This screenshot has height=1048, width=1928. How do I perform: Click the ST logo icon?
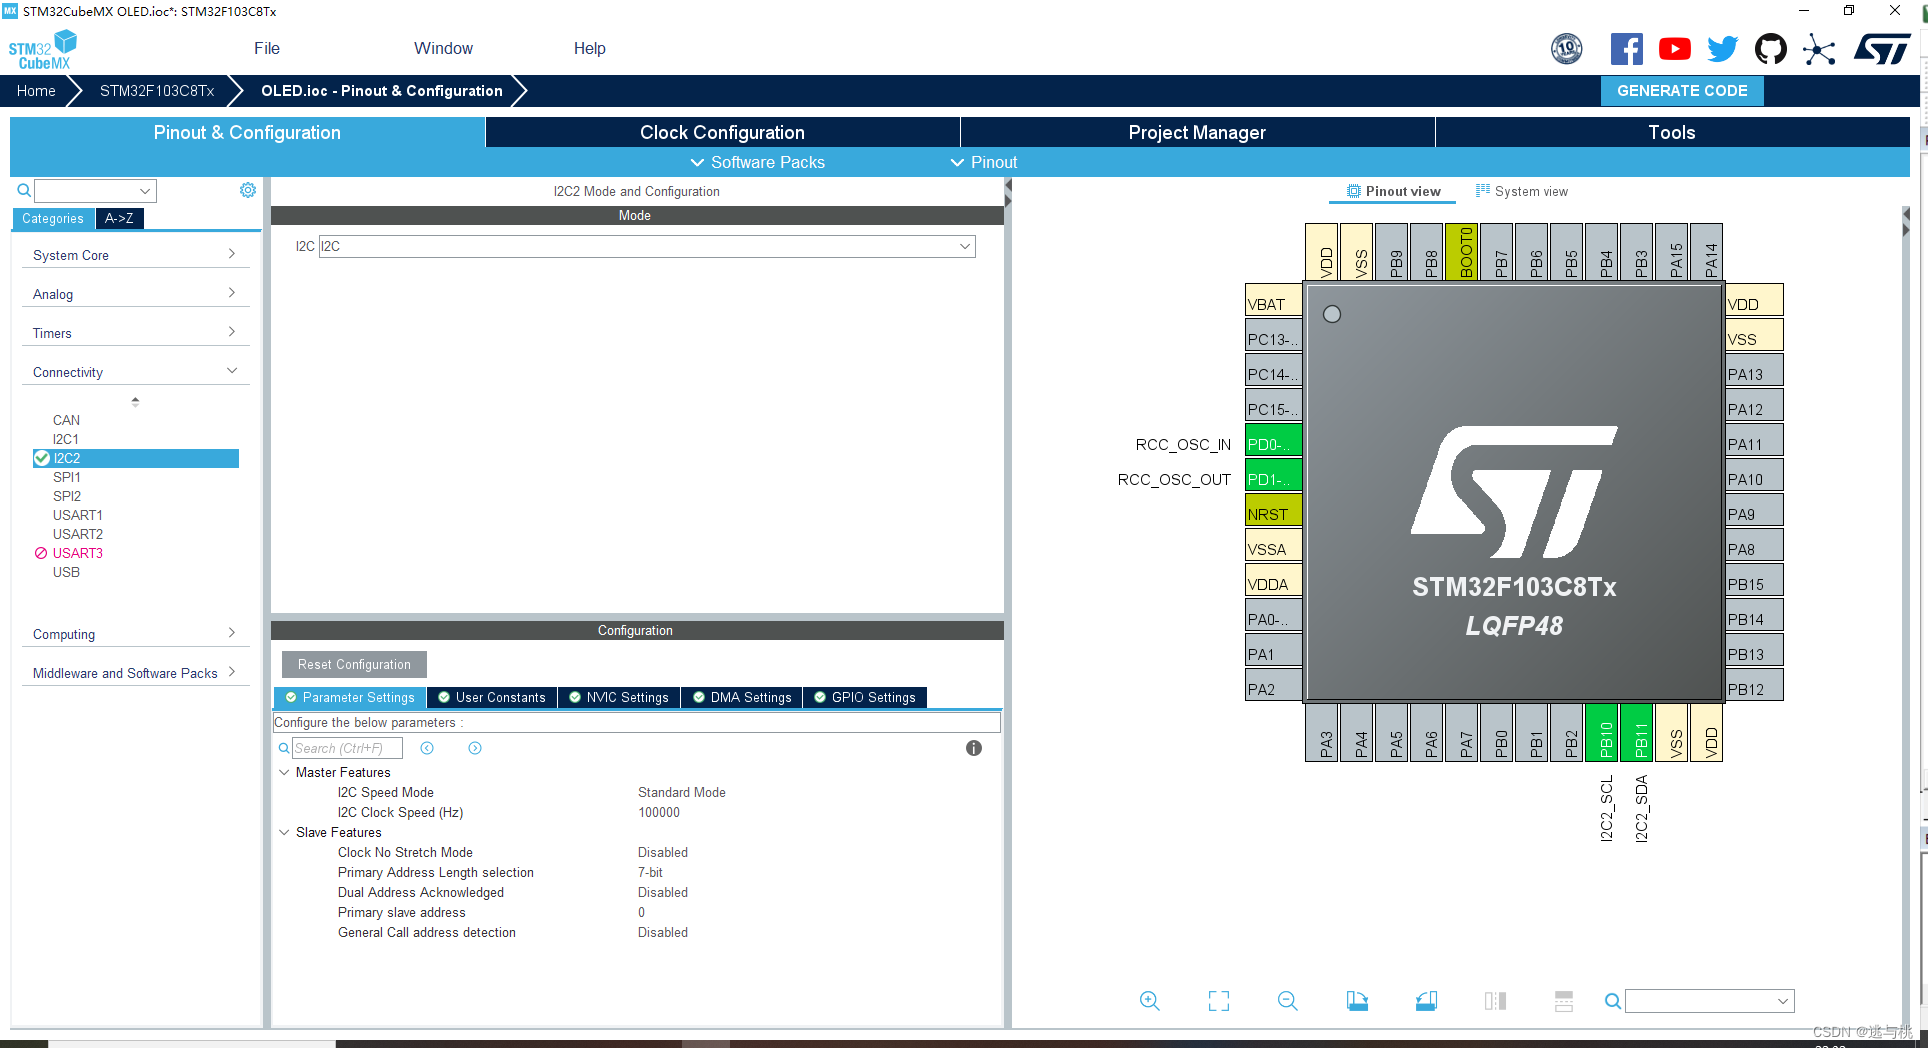click(x=1882, y=49)
